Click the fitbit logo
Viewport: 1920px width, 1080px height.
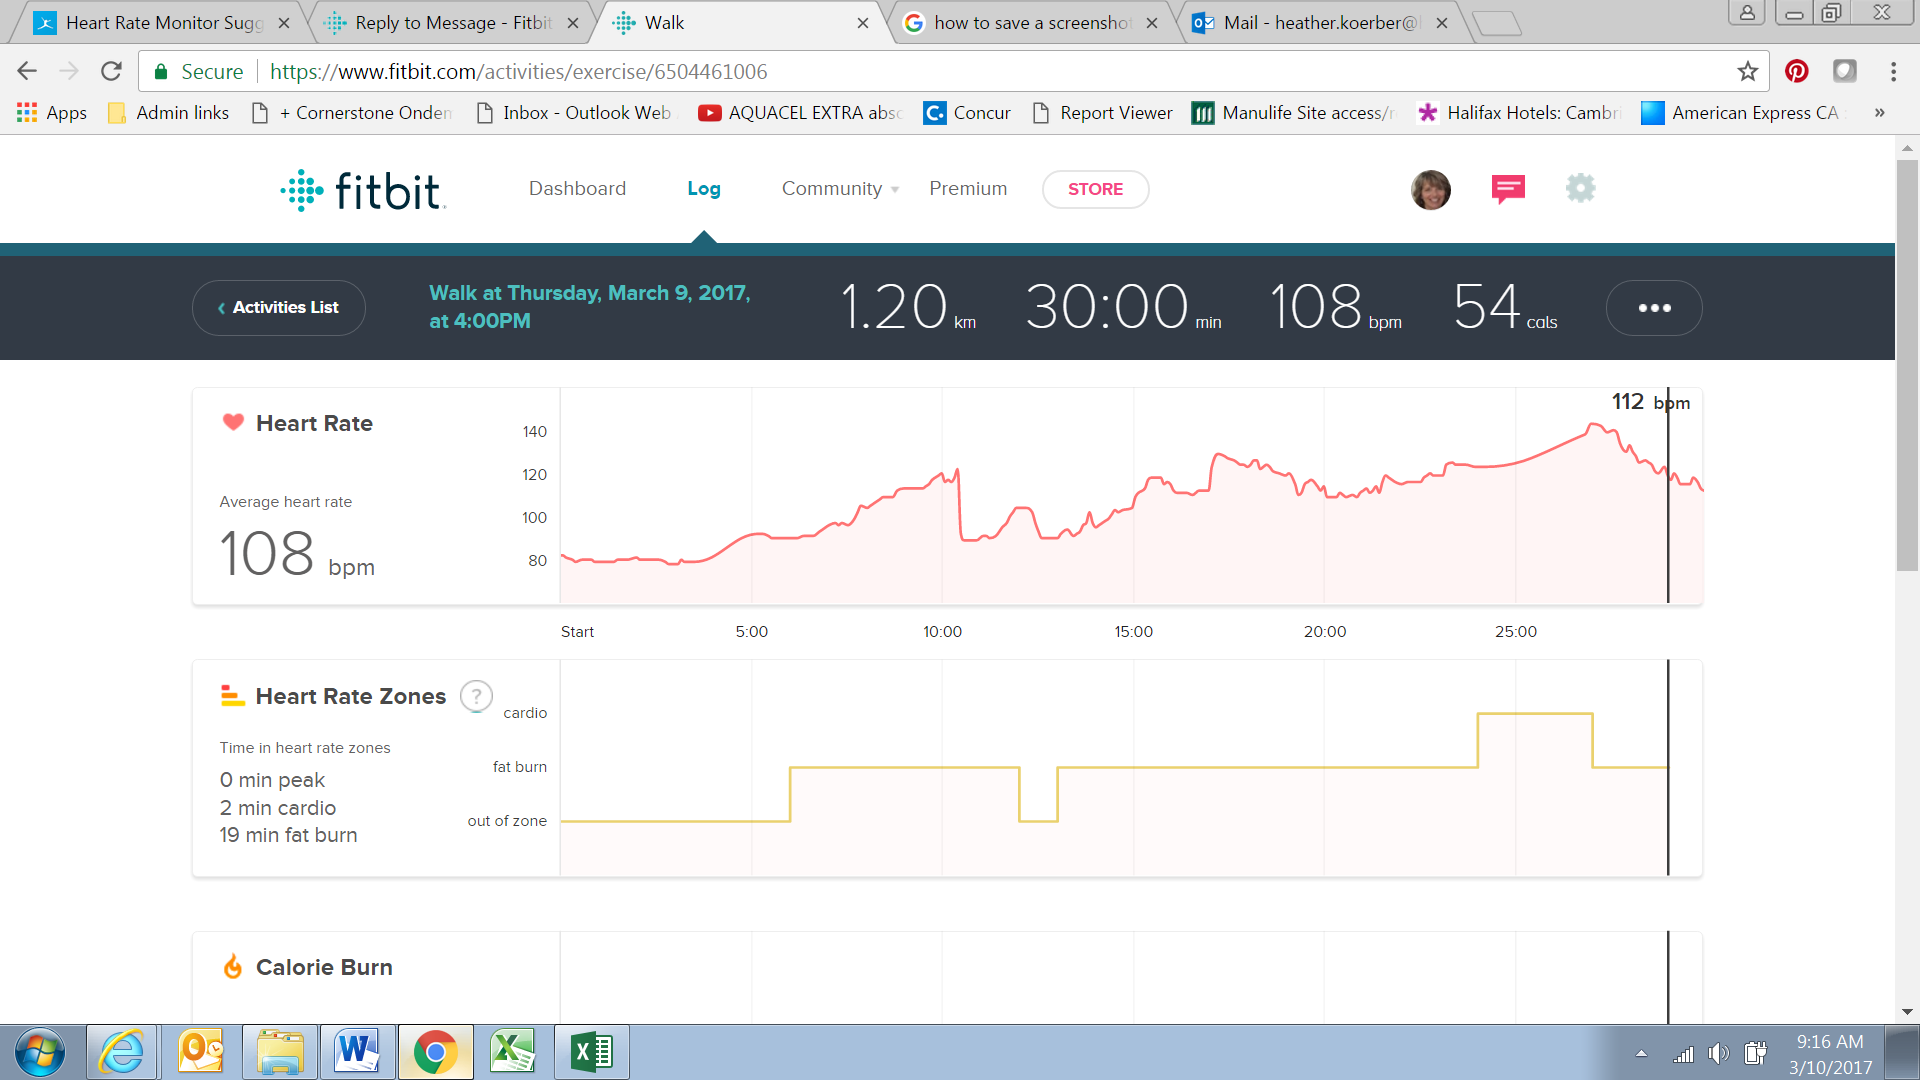coord(363,190)
